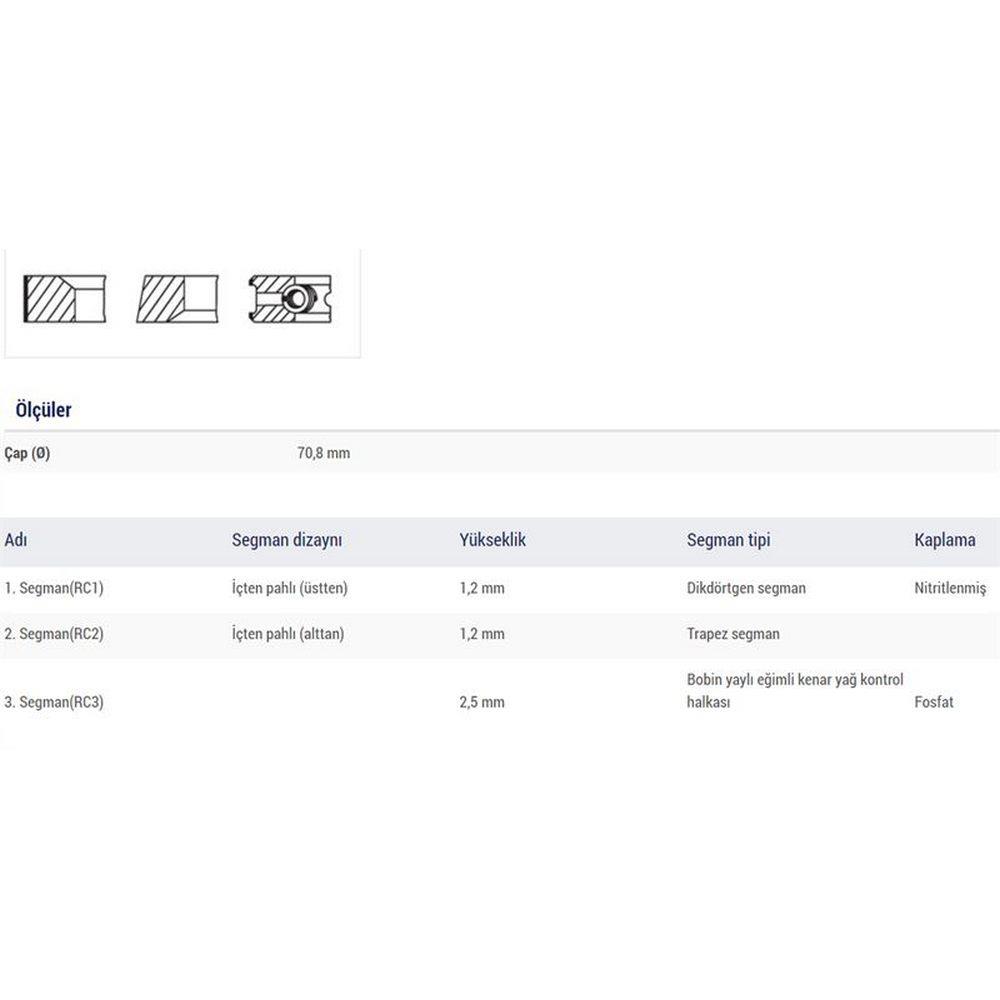The image size is (1000, 1000).
Task: Click the İçten pahlı (üstten) cell
Action: [x=290, y=588]
